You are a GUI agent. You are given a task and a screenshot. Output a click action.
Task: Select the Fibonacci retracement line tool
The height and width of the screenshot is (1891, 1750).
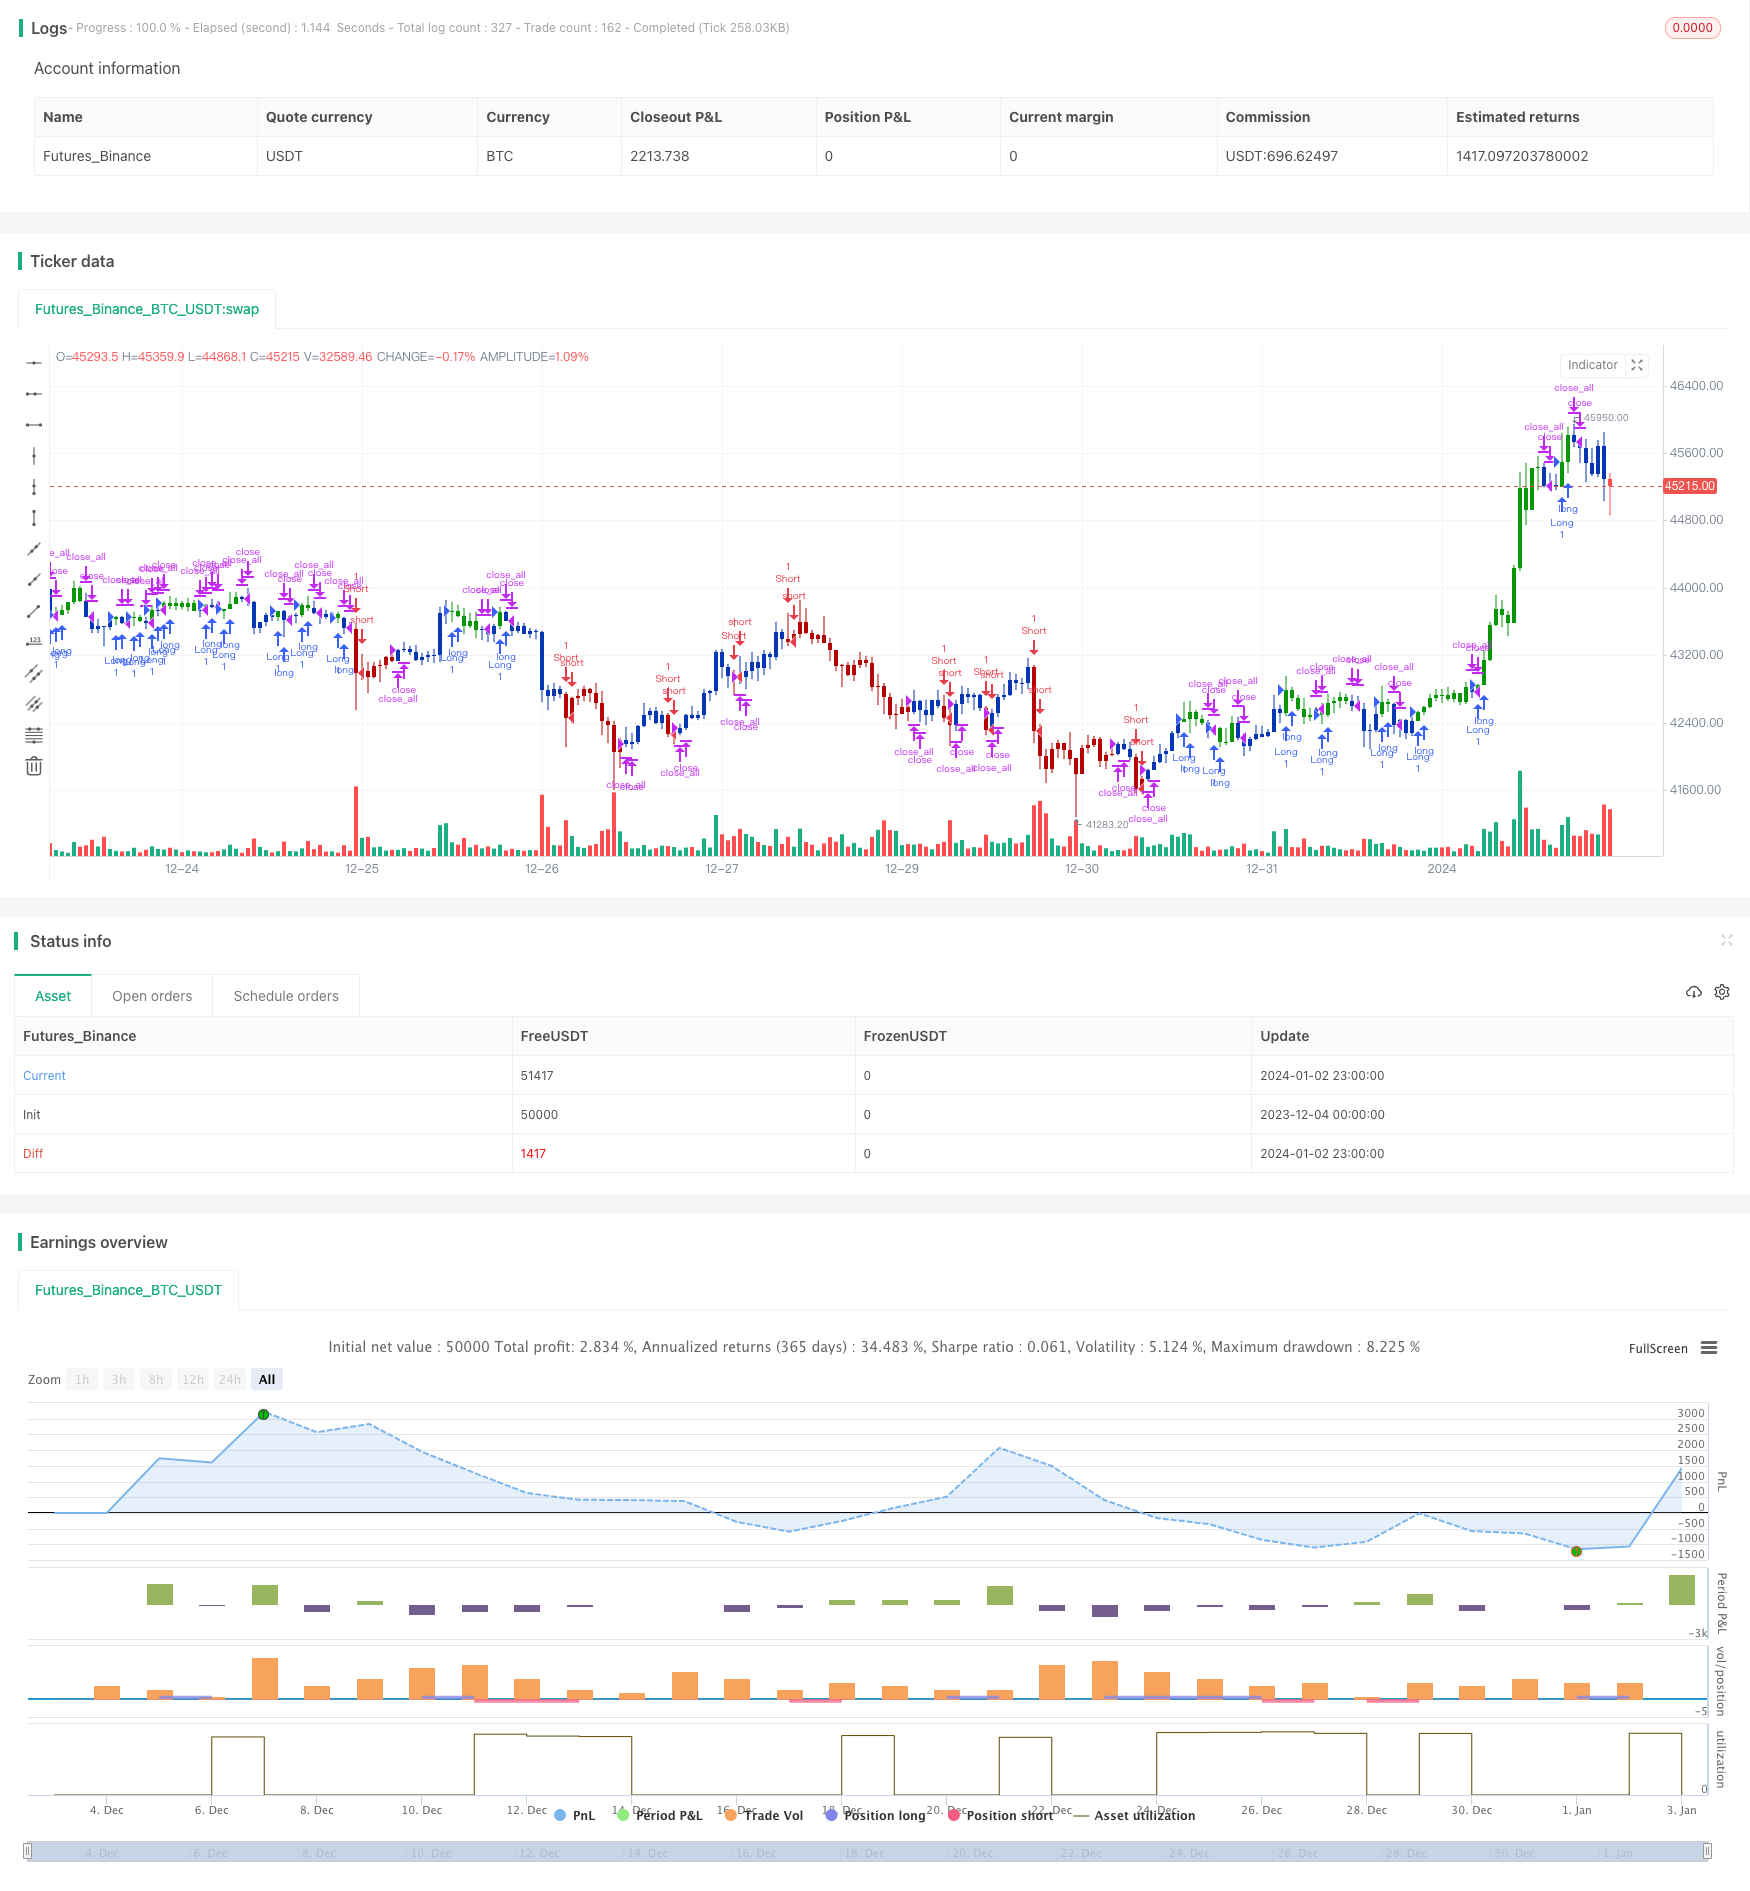click(x=34, y=735)
